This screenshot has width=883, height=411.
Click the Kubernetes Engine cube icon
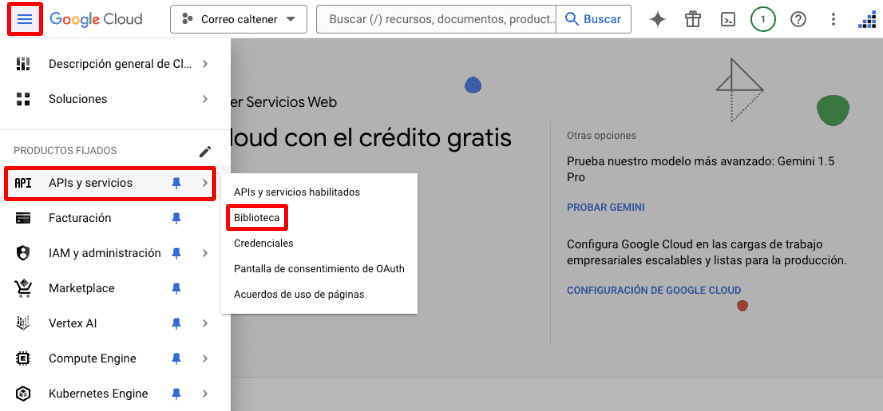[23, 394]
